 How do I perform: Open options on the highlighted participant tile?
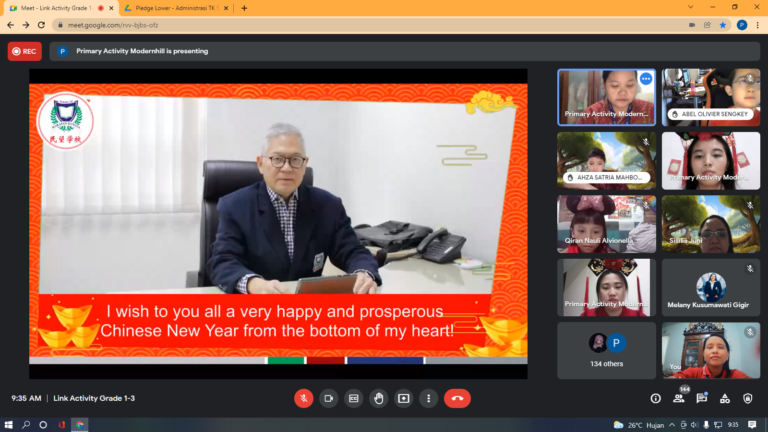(646, 78)
